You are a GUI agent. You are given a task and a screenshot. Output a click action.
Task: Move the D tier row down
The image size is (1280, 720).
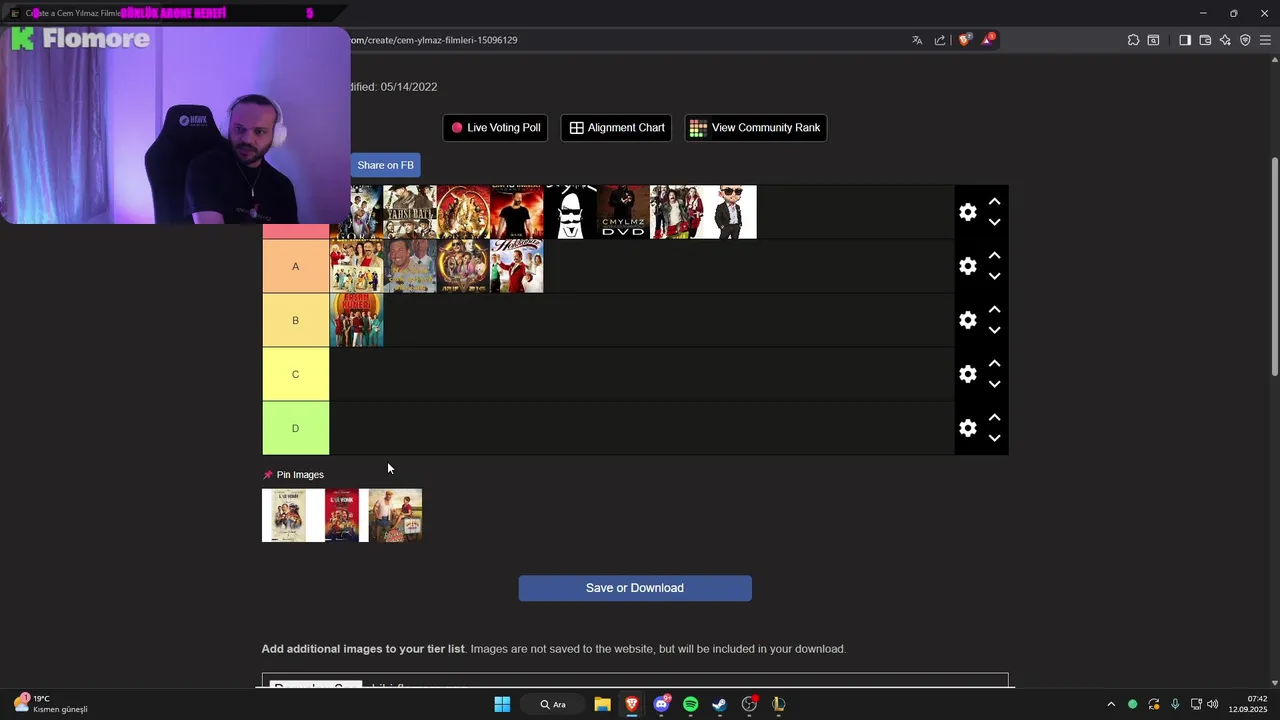pos(994,439)
